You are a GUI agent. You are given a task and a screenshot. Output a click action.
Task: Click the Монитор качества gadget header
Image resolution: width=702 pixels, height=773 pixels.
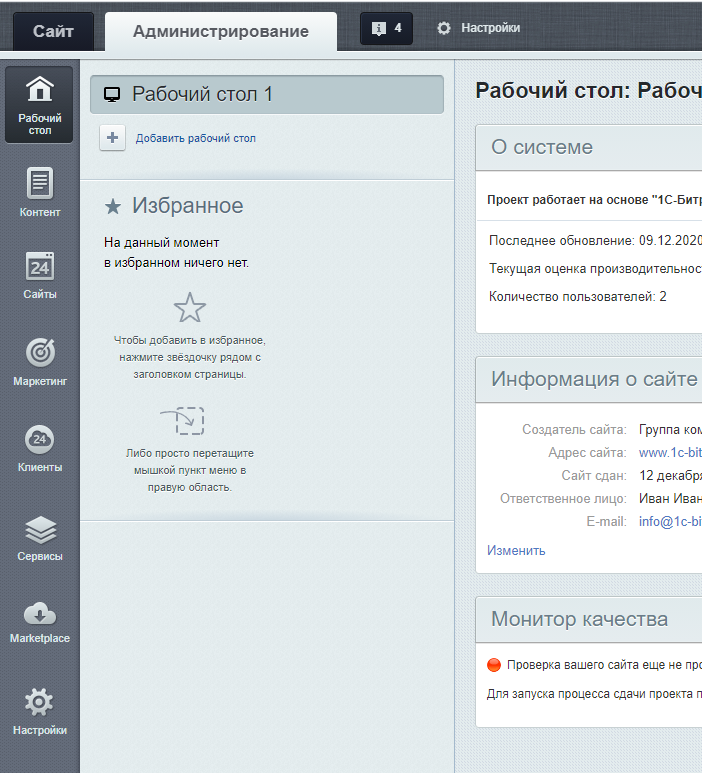point(589,619)
